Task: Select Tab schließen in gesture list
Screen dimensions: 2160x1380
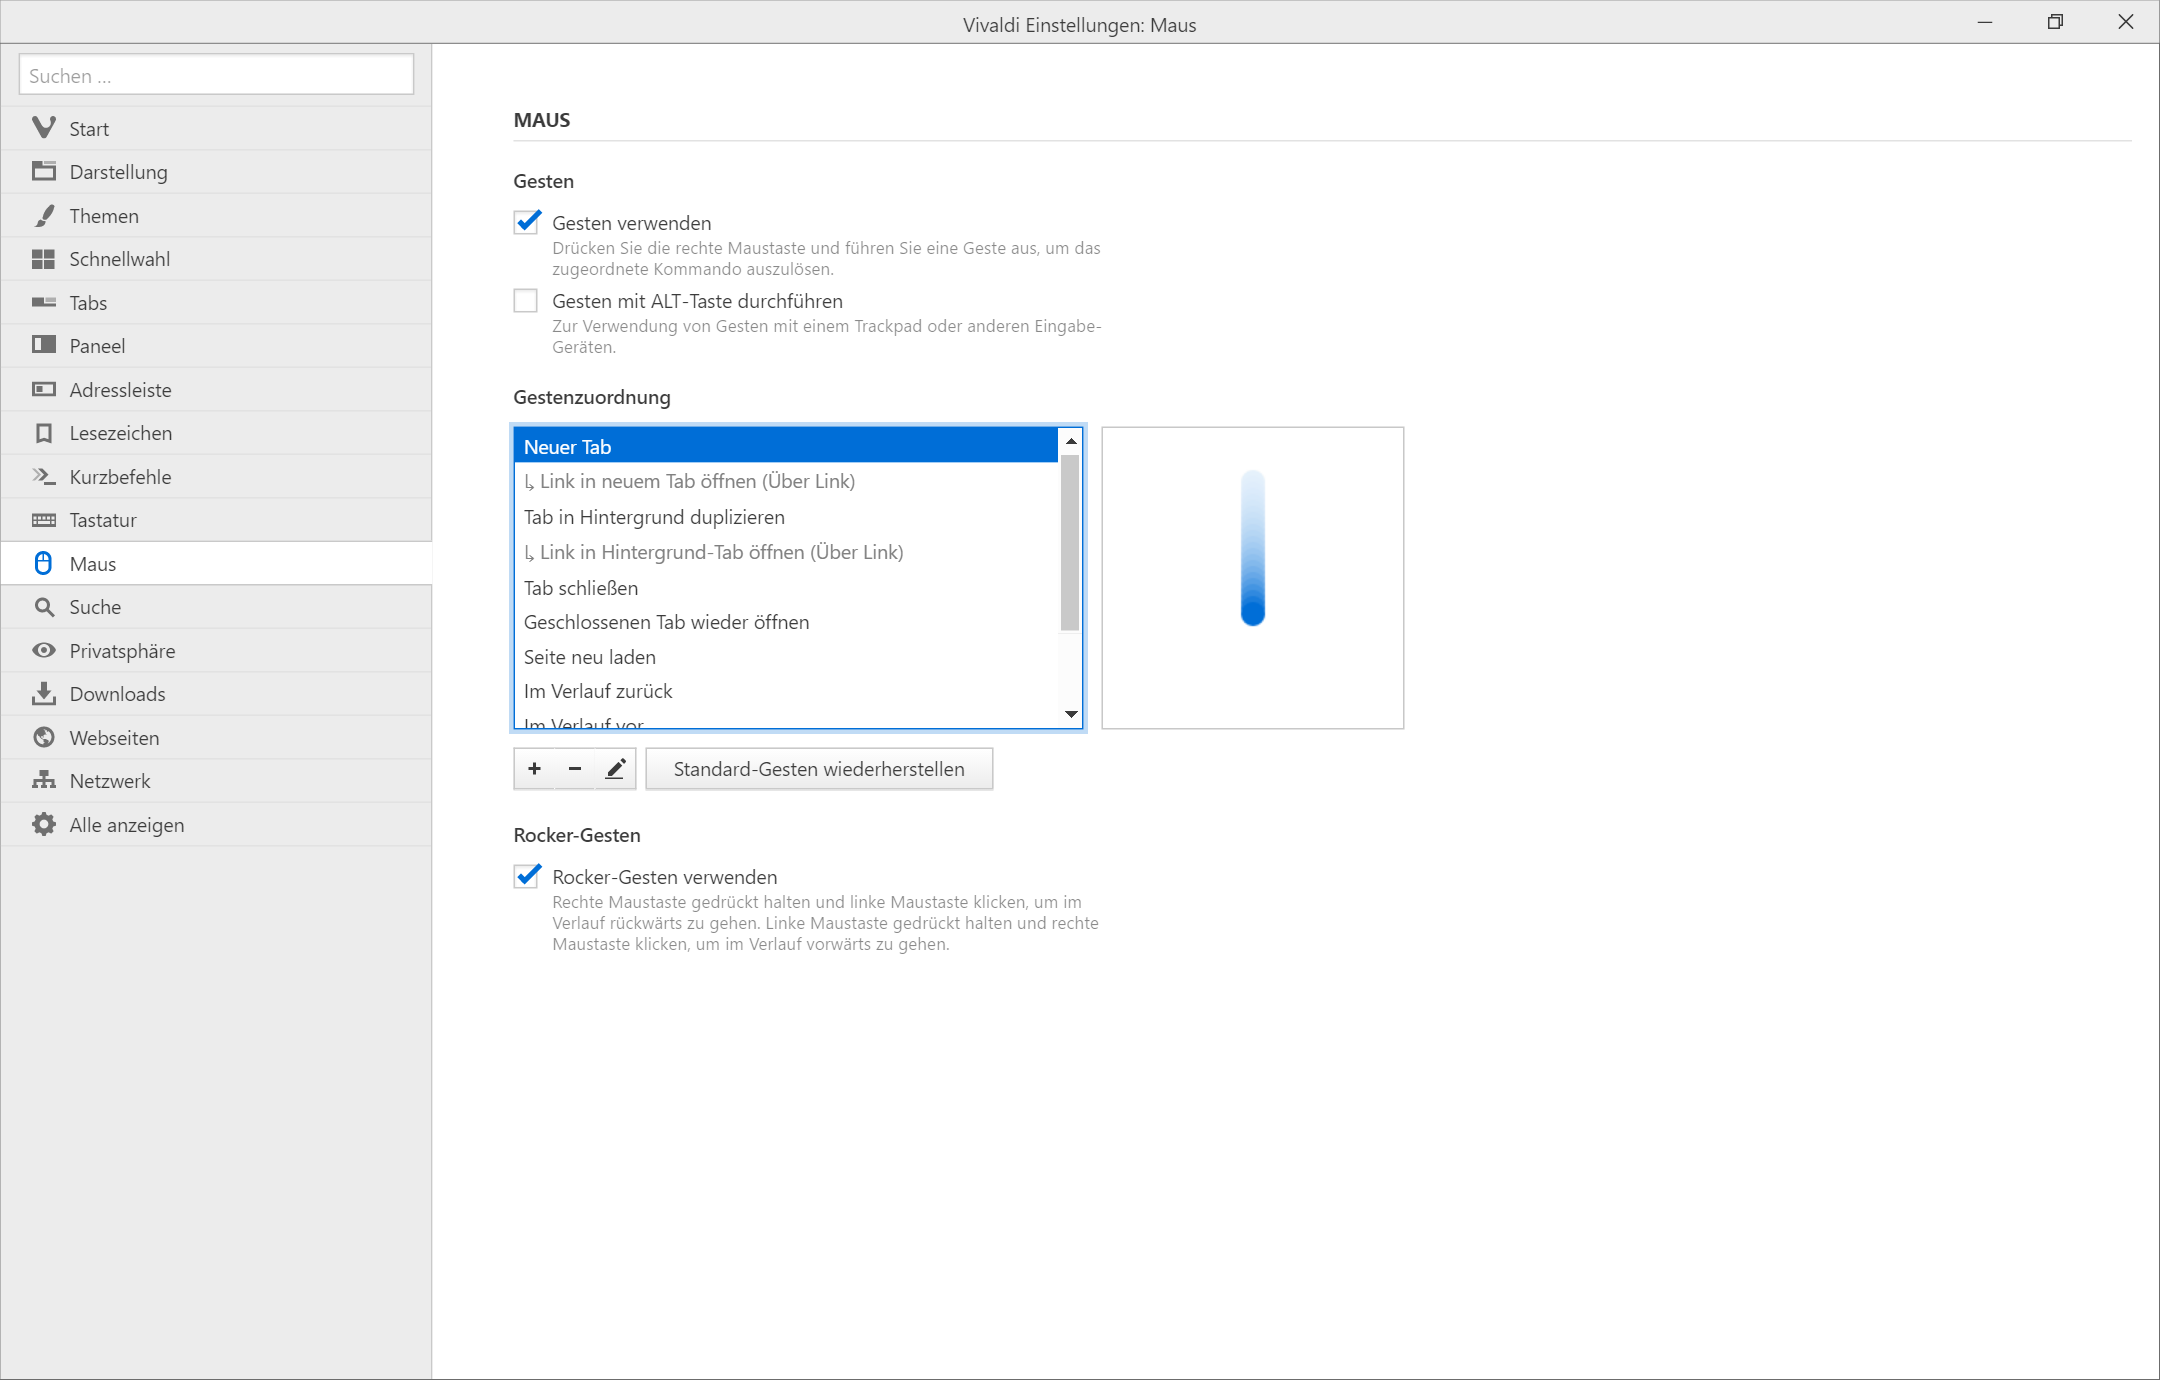Action: [x=581, y=588]
